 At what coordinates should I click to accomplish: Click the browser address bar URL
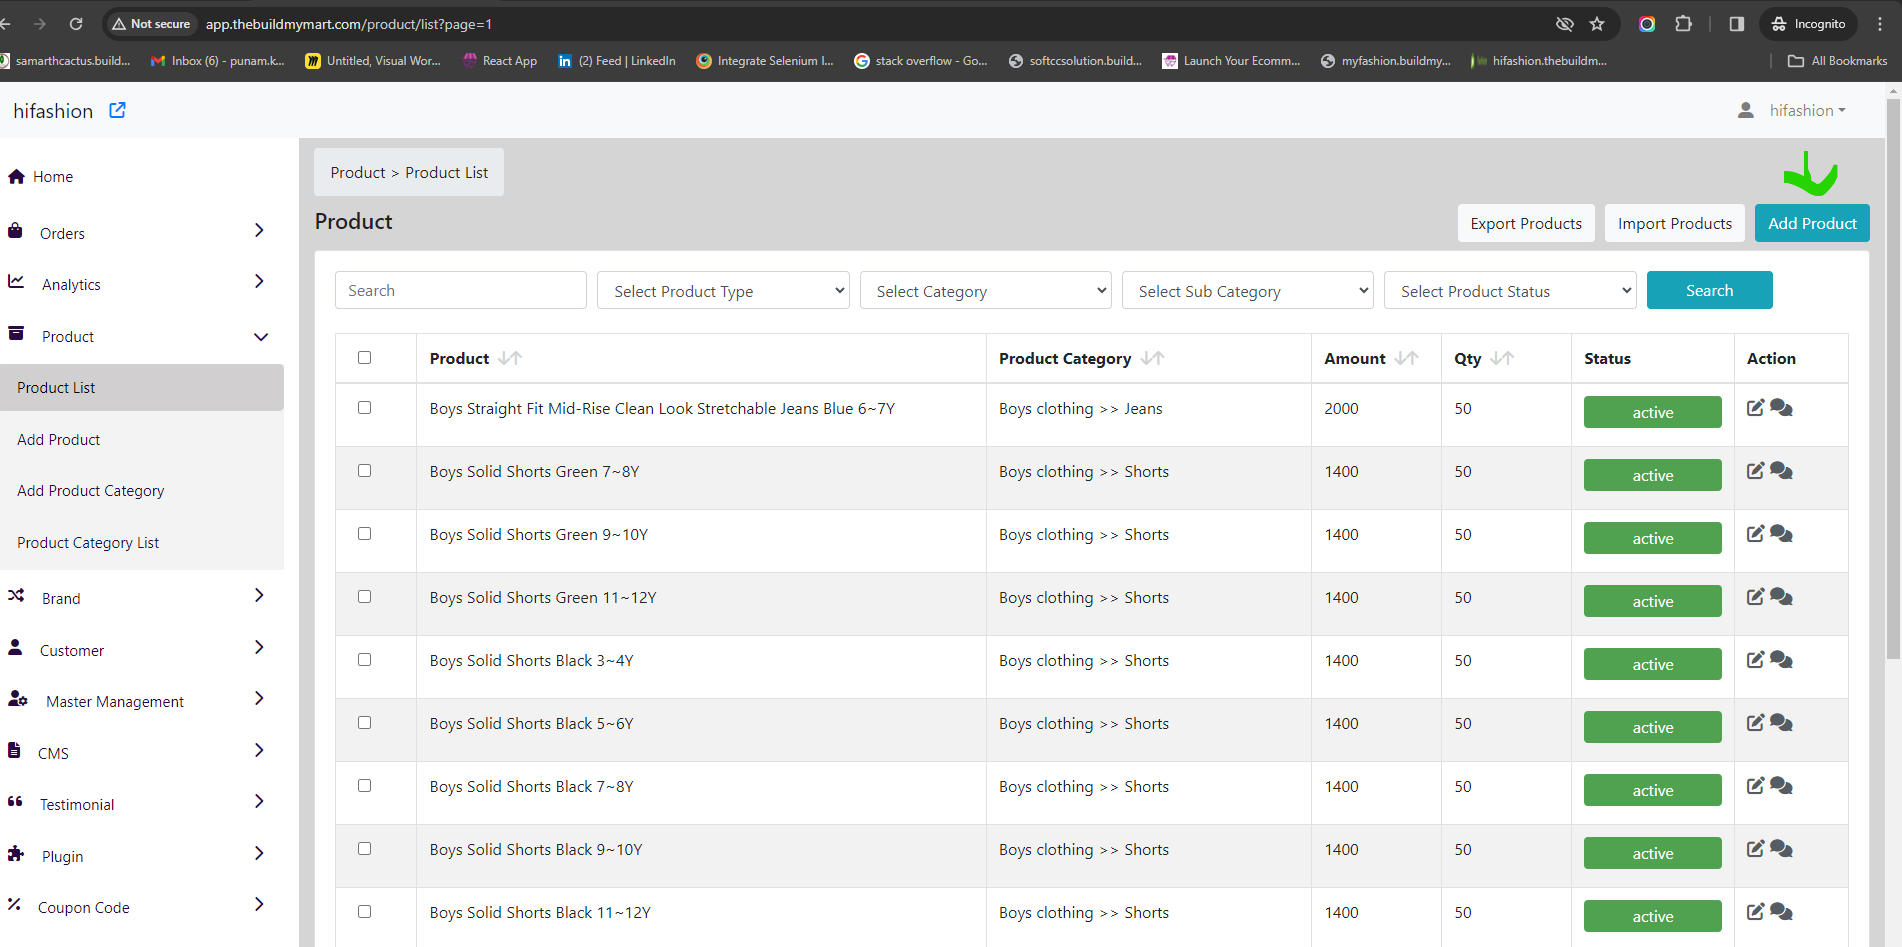click(349, 24)
